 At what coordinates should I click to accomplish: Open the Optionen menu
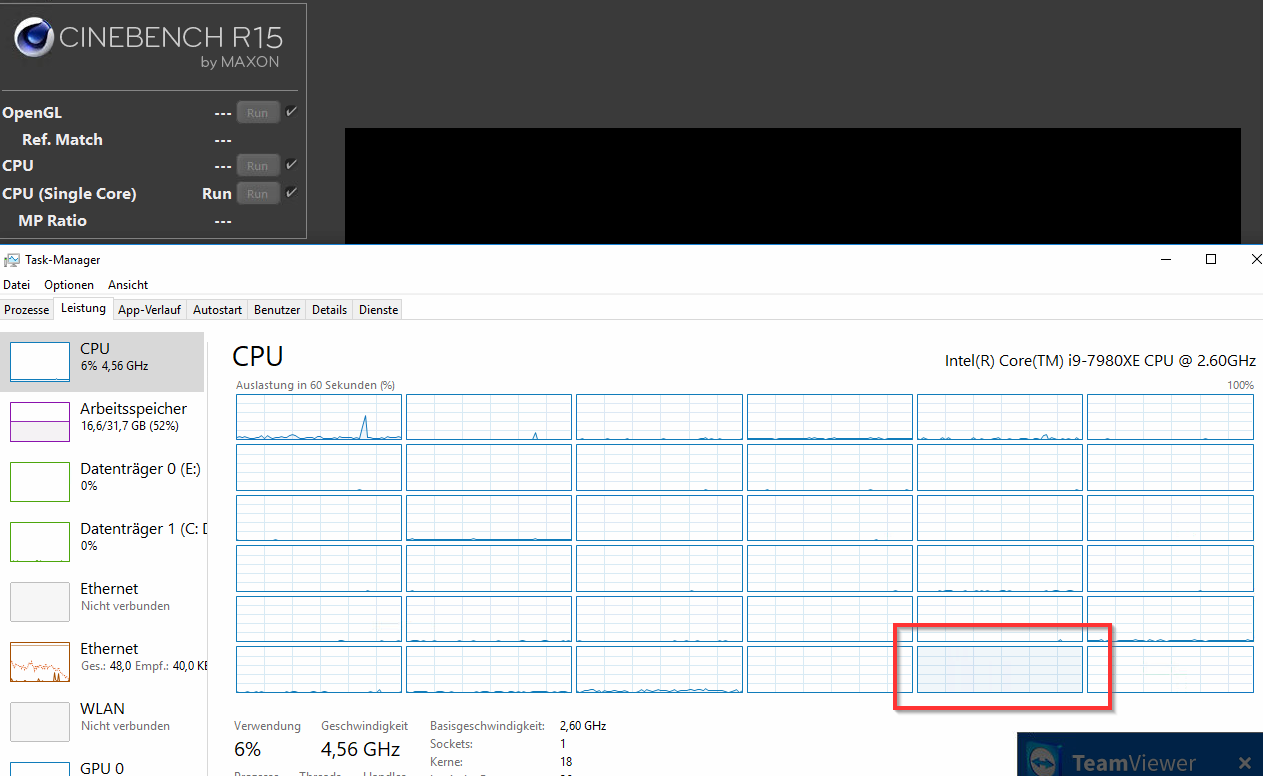(x=70, y=285)
